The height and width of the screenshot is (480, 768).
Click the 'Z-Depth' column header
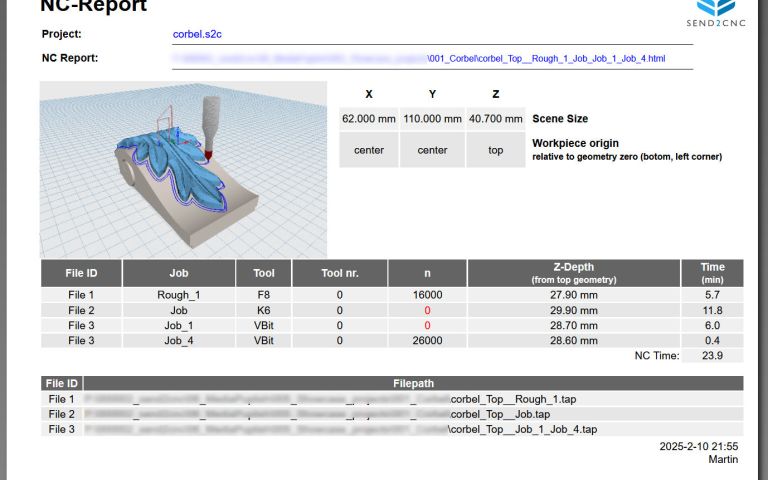[x=574, y=273]
